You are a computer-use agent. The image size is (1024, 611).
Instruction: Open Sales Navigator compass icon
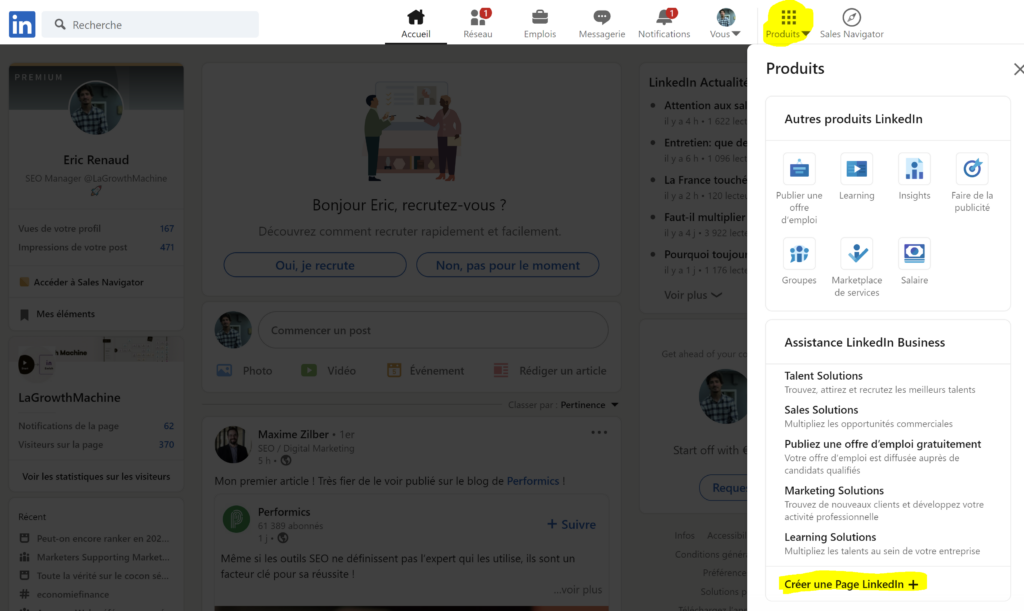pos(851,17)
